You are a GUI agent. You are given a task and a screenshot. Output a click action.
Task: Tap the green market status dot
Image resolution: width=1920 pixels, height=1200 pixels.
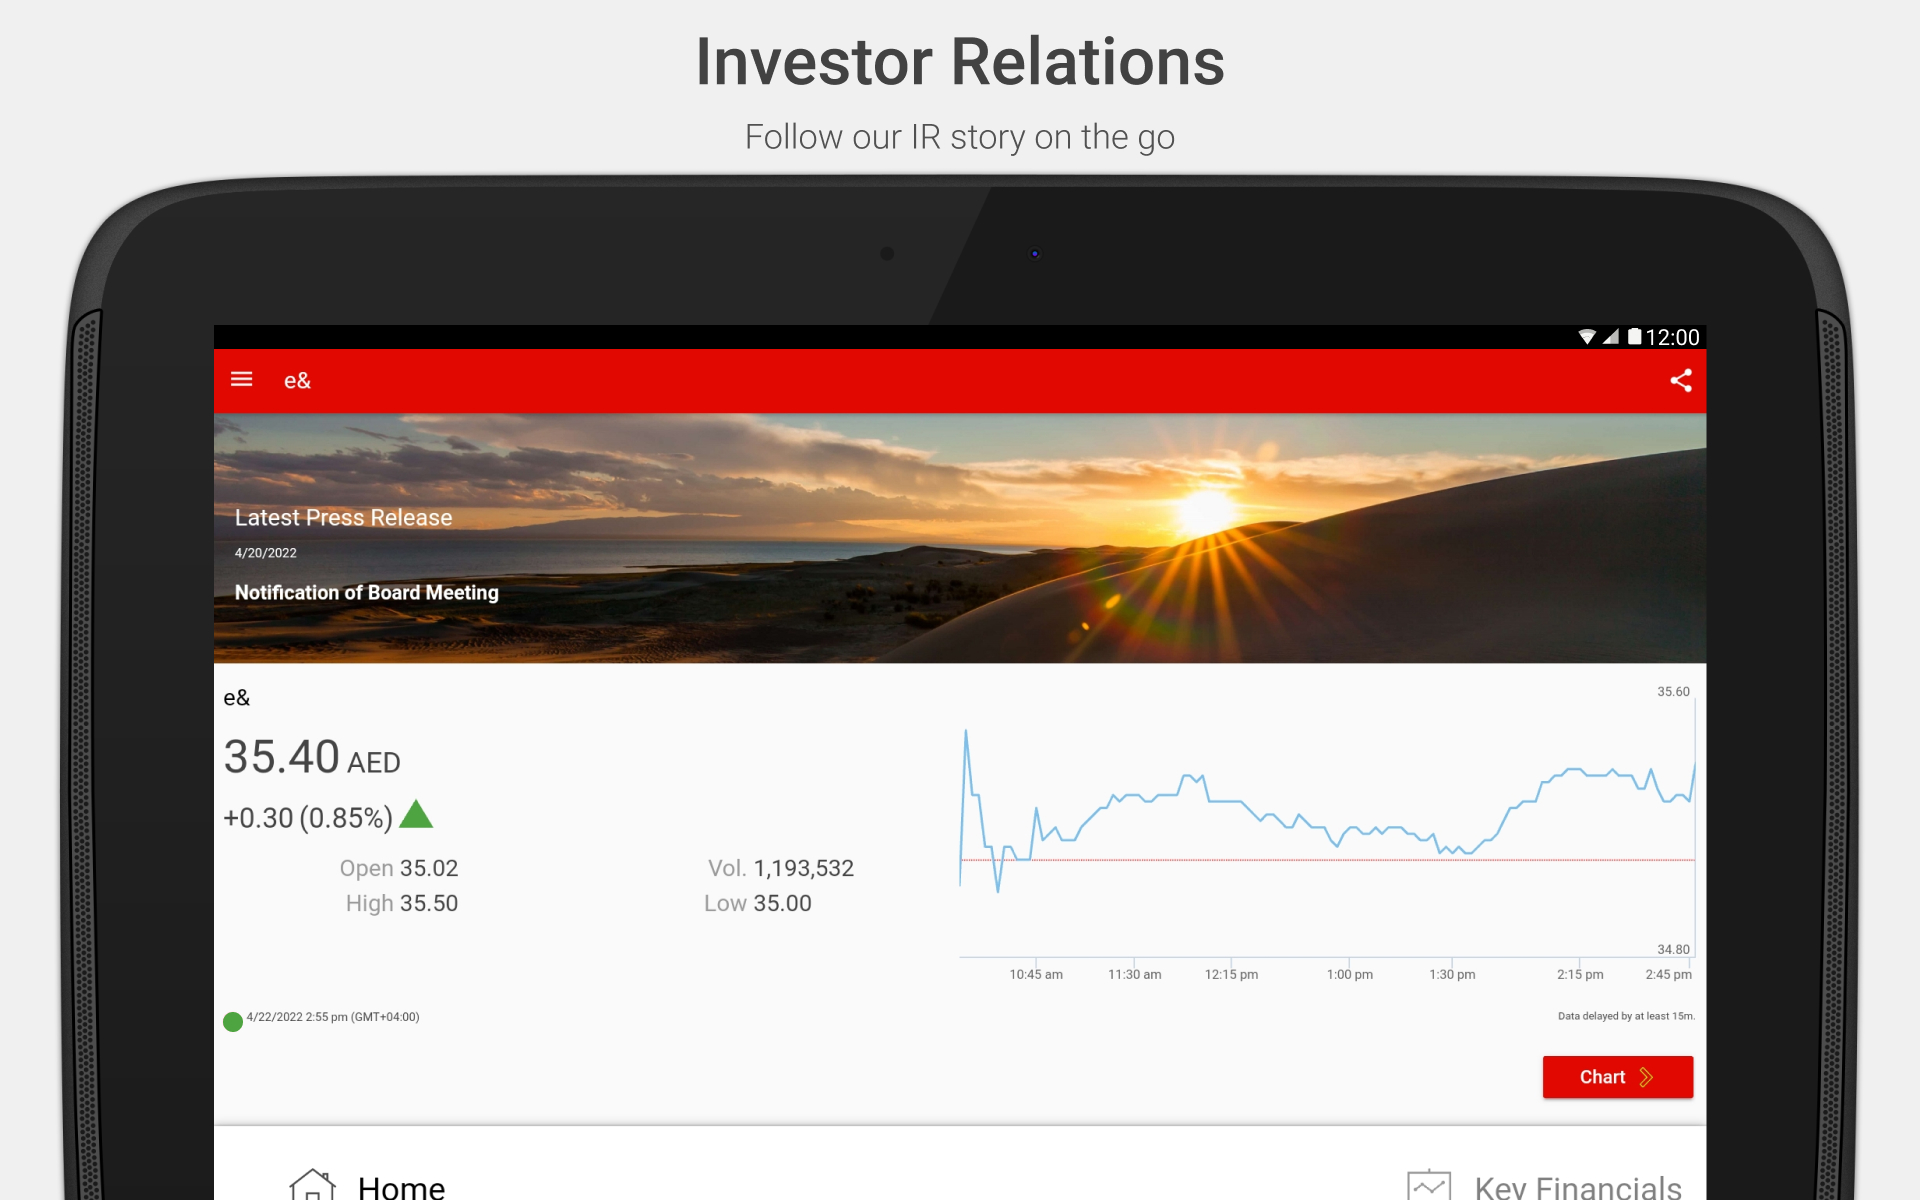click(x=233, y=1021)
